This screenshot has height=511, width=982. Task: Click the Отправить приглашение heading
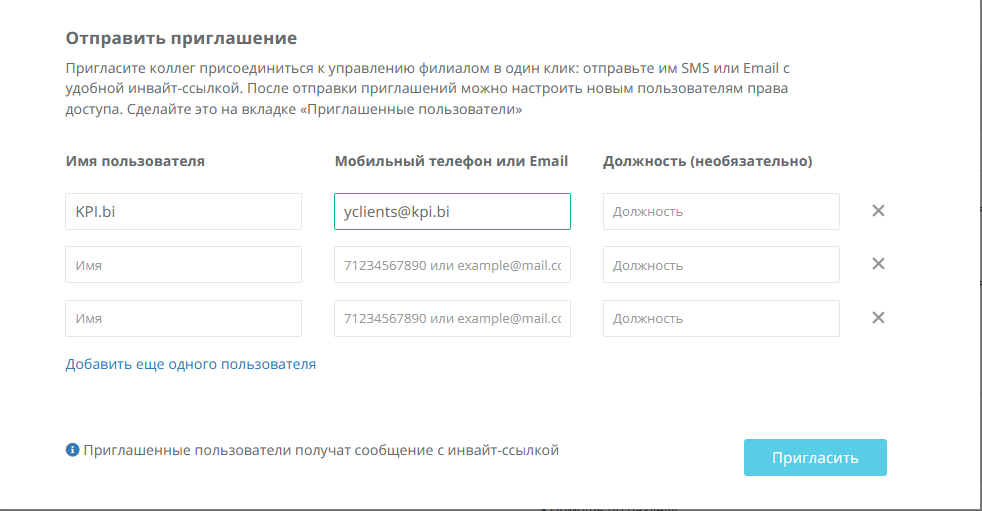click(181, 39)
